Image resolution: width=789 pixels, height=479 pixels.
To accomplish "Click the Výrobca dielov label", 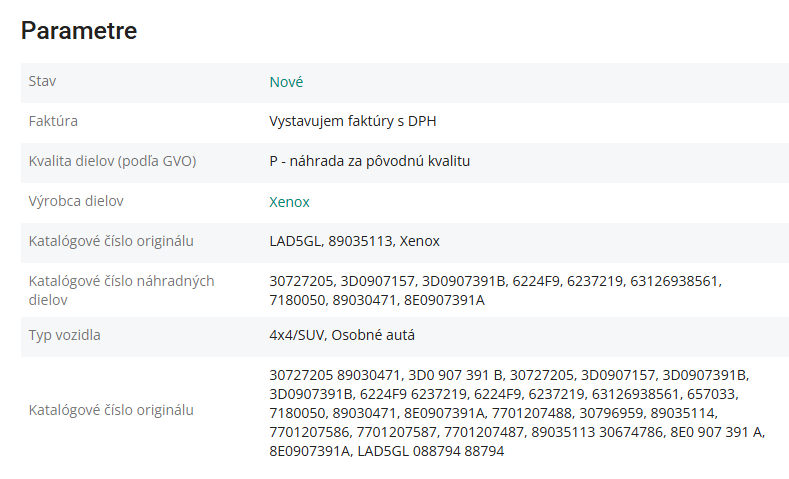I will (x=76, y=201).
